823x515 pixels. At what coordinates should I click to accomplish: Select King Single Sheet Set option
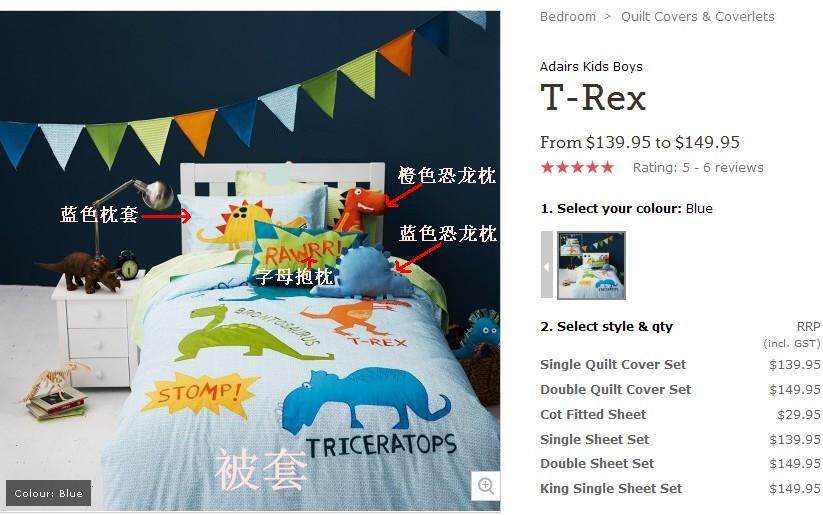[x=611, y=489]
